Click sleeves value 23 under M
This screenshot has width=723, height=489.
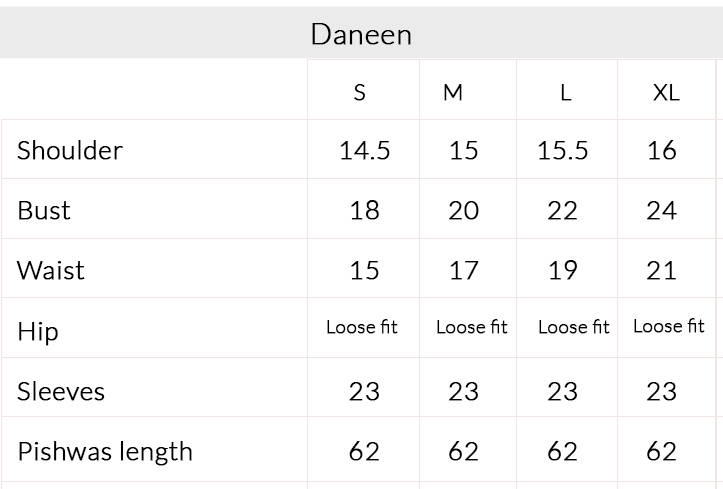[x=463, y=391]
